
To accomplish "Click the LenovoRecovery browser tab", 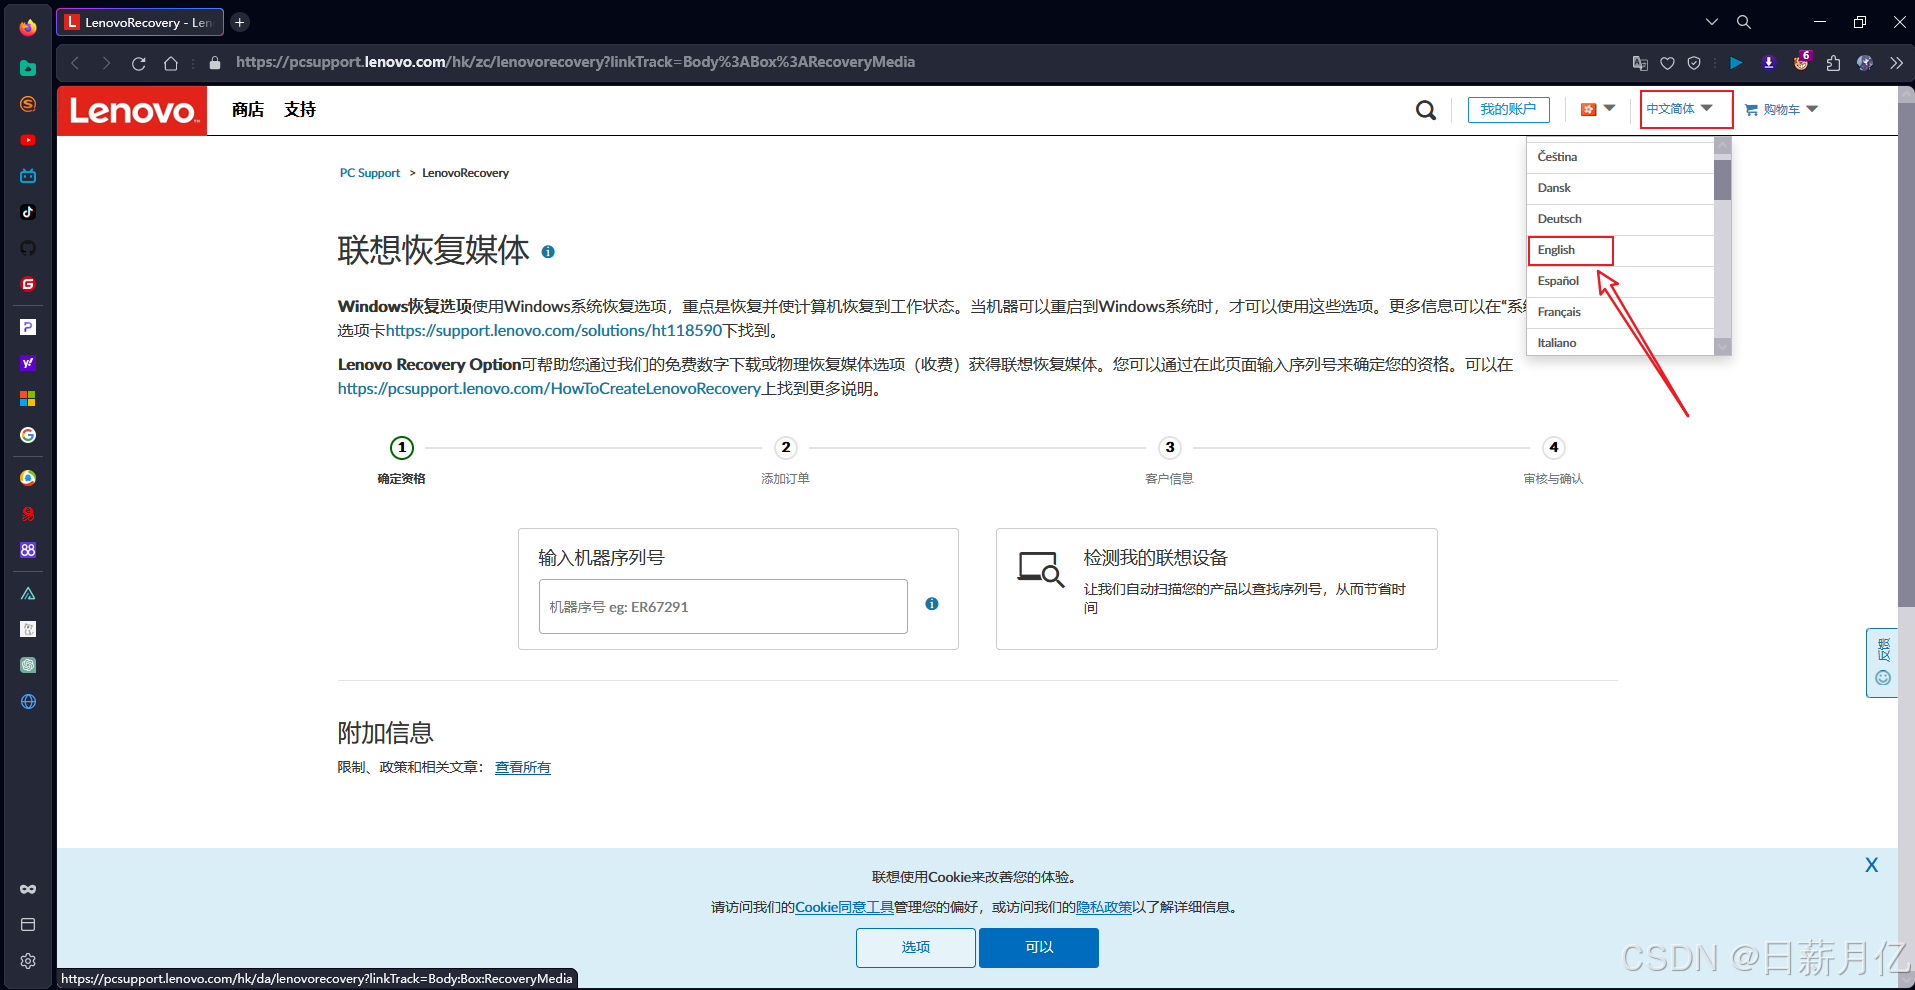I will coord(140,22).
